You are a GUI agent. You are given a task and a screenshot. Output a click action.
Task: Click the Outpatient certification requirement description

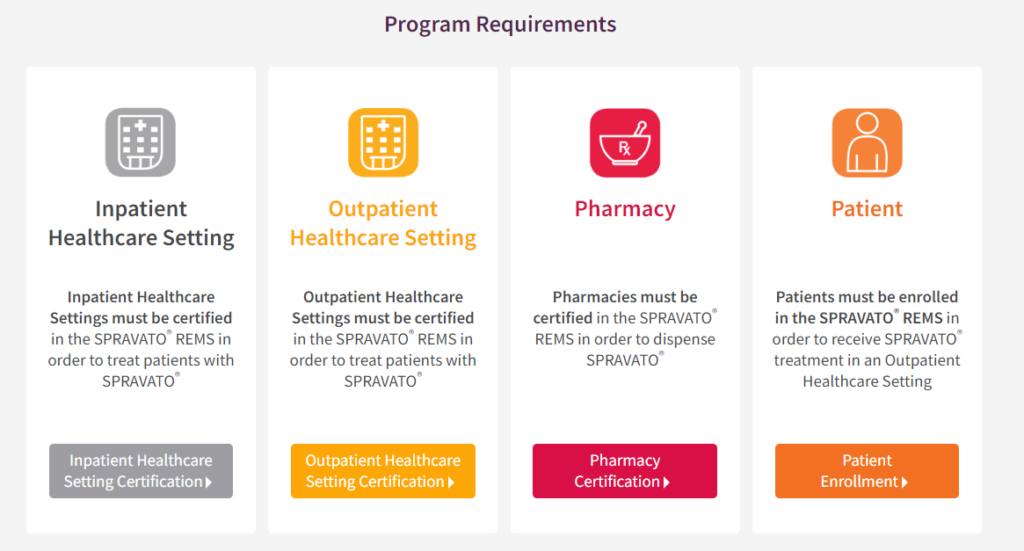pos(383,339)
